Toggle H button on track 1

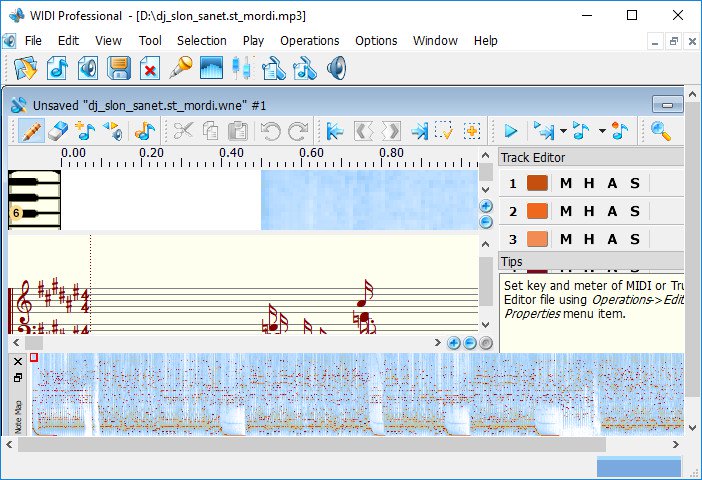pyautogui.click(x=589, y=183)
